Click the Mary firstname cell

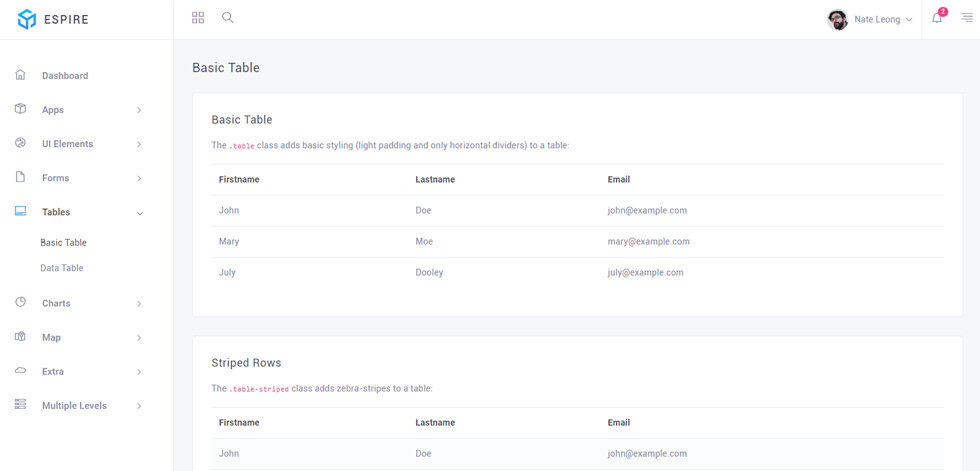tap(229, 241)
